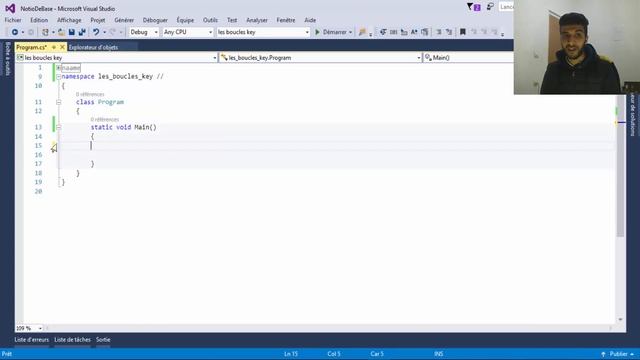Viewport: 640px width, 360px height.
Task: Switch to the Explorateur d'objets tab
Action: pos(93,47)
